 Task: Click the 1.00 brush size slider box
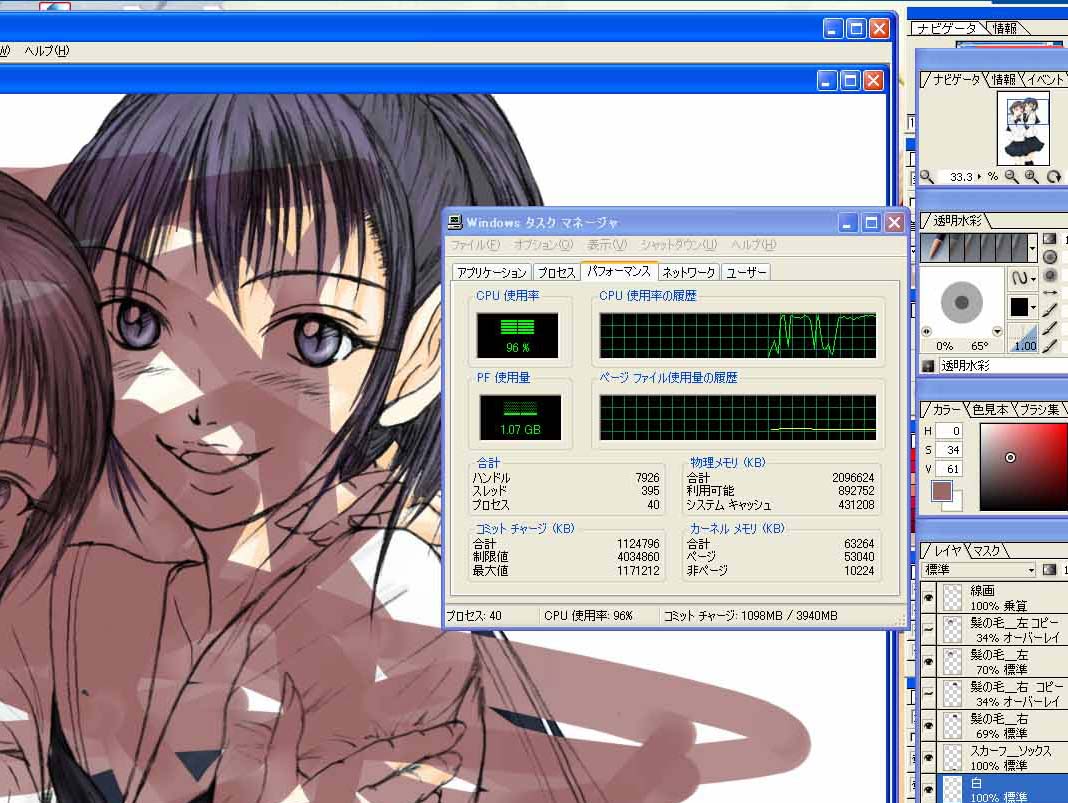[x=1022, y=338]
